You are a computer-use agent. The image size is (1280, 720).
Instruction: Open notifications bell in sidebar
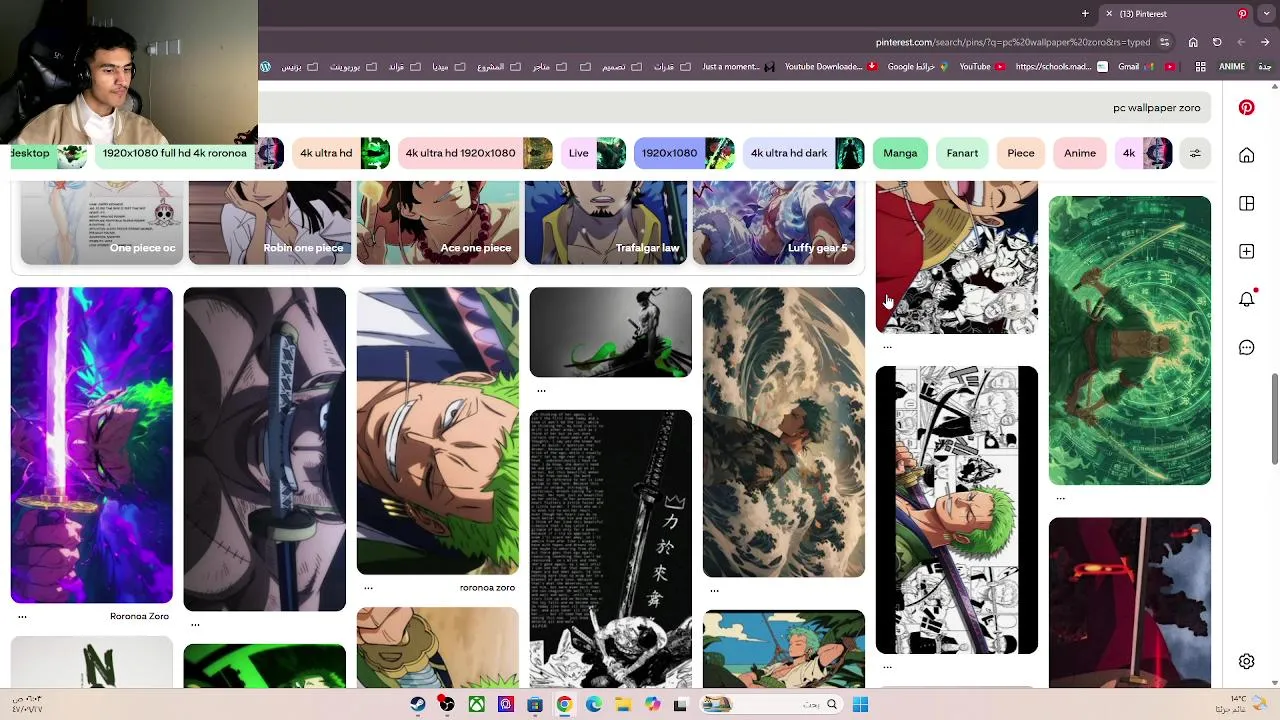tap(1246, 299)
